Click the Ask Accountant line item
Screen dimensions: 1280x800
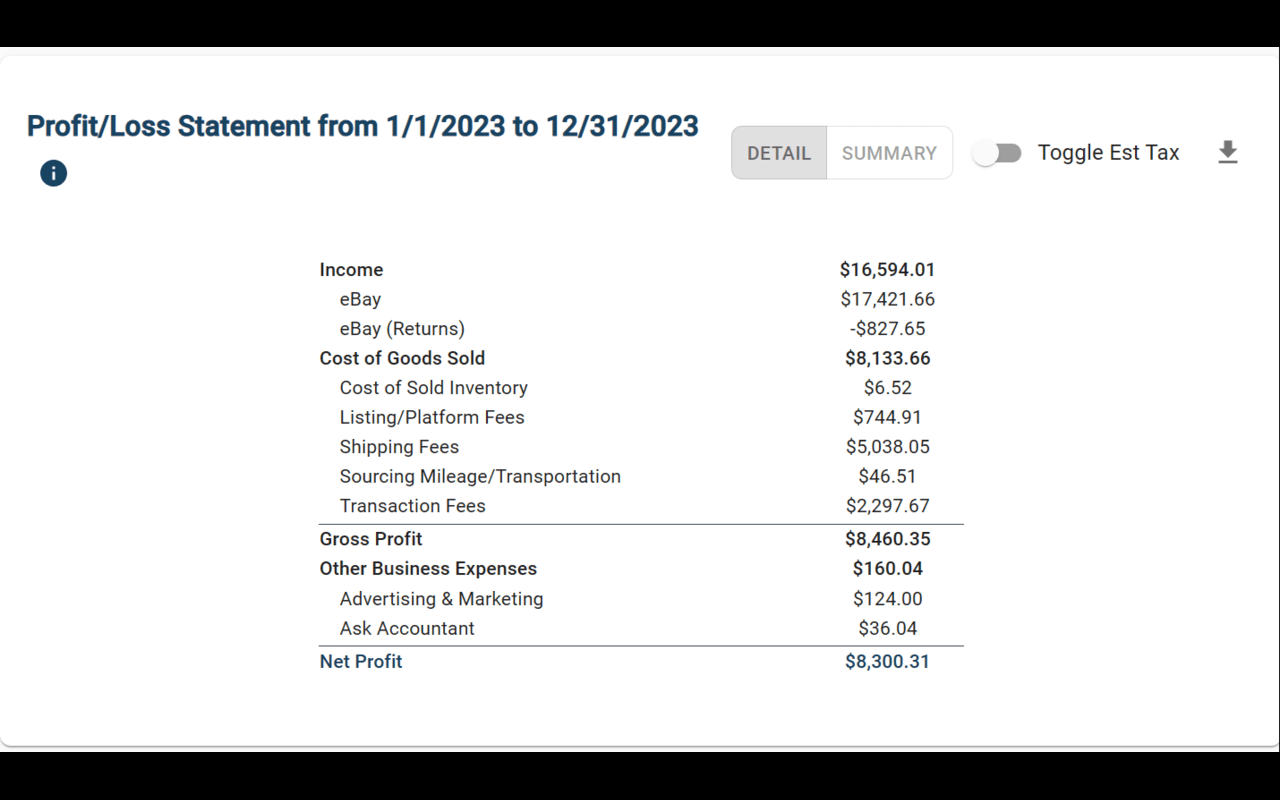(x=641, y=629)
